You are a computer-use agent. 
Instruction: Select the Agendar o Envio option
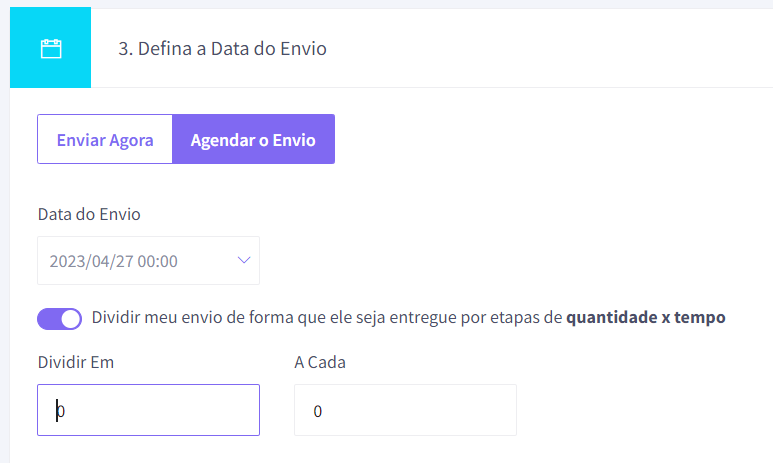[253, 140]
